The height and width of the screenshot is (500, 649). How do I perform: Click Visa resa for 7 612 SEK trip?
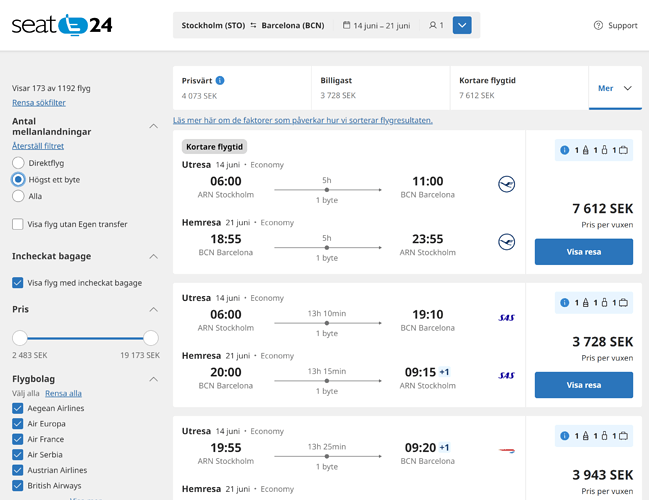coord(584,252)
